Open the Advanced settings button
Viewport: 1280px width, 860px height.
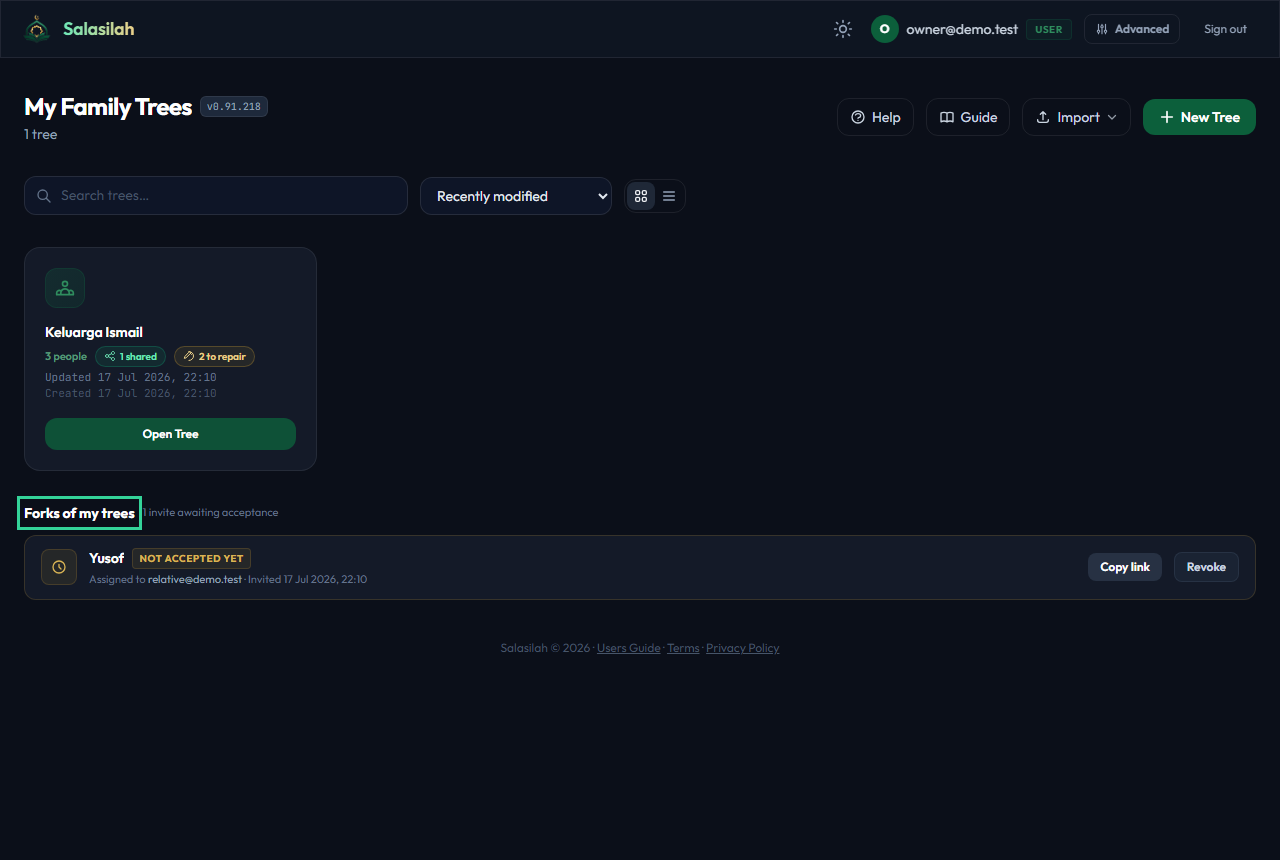pos(1132,29)
